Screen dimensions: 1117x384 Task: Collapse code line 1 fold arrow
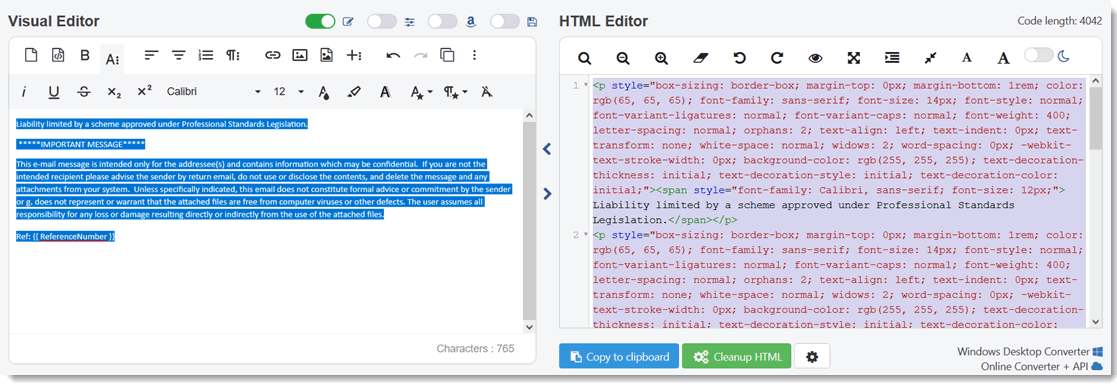585,85
